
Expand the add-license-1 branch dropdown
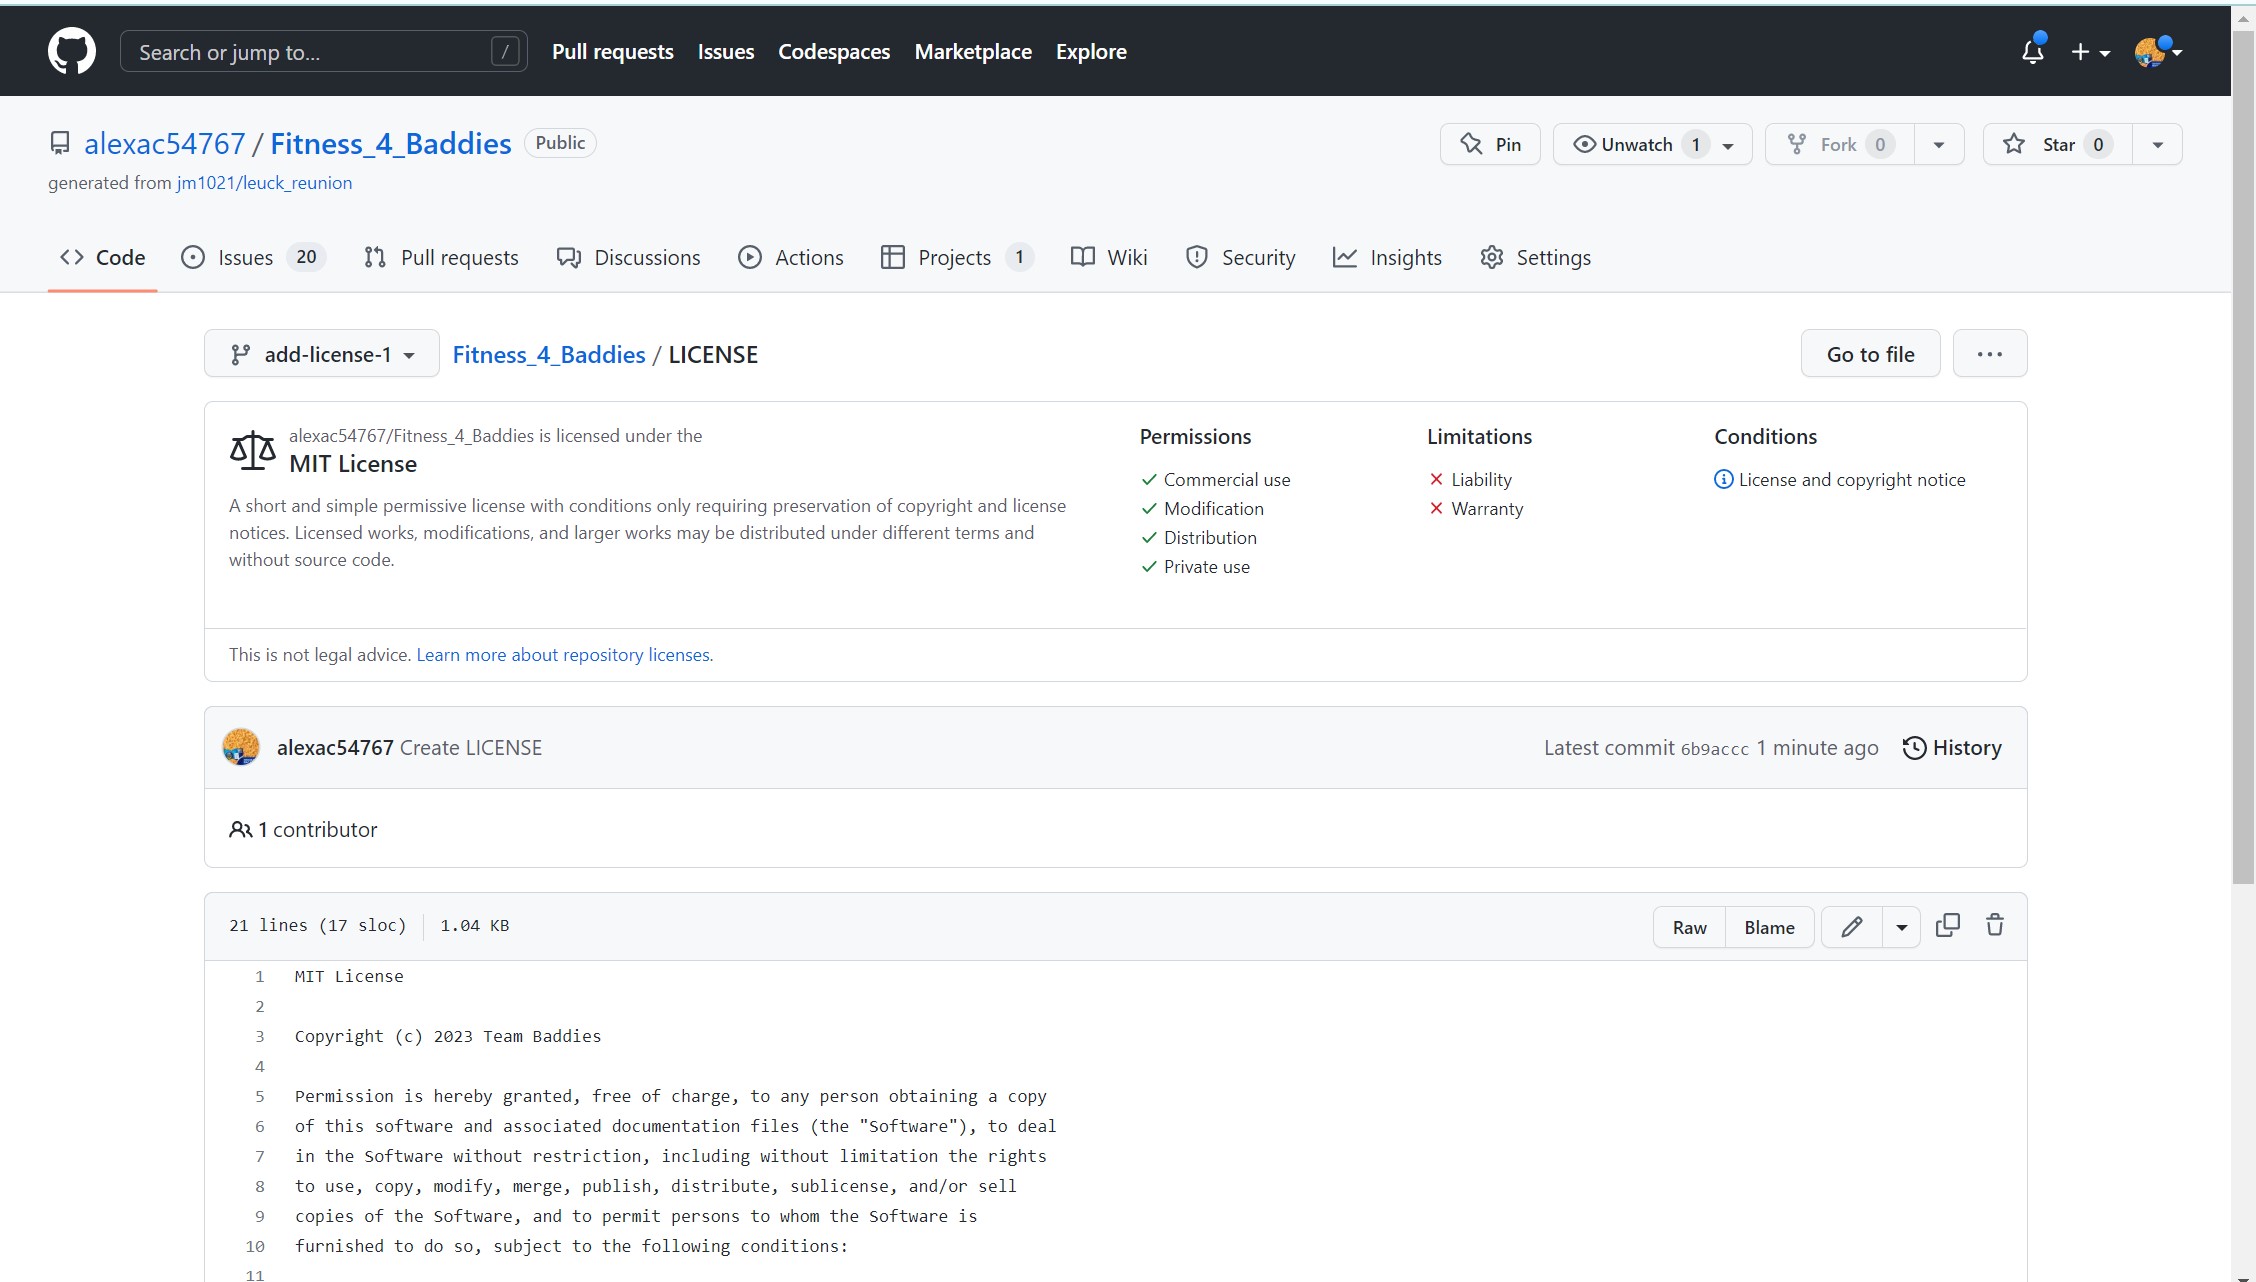pos(321,353)
